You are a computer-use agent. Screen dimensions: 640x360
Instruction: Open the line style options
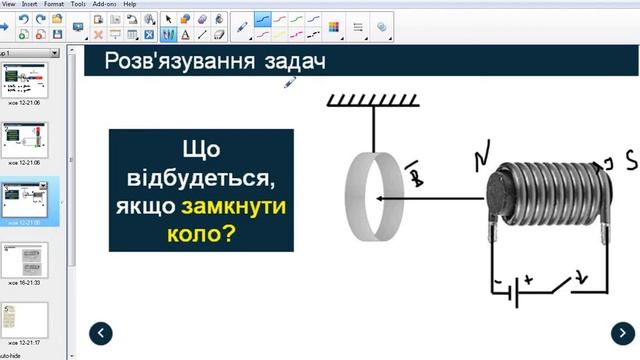[358, 27]
